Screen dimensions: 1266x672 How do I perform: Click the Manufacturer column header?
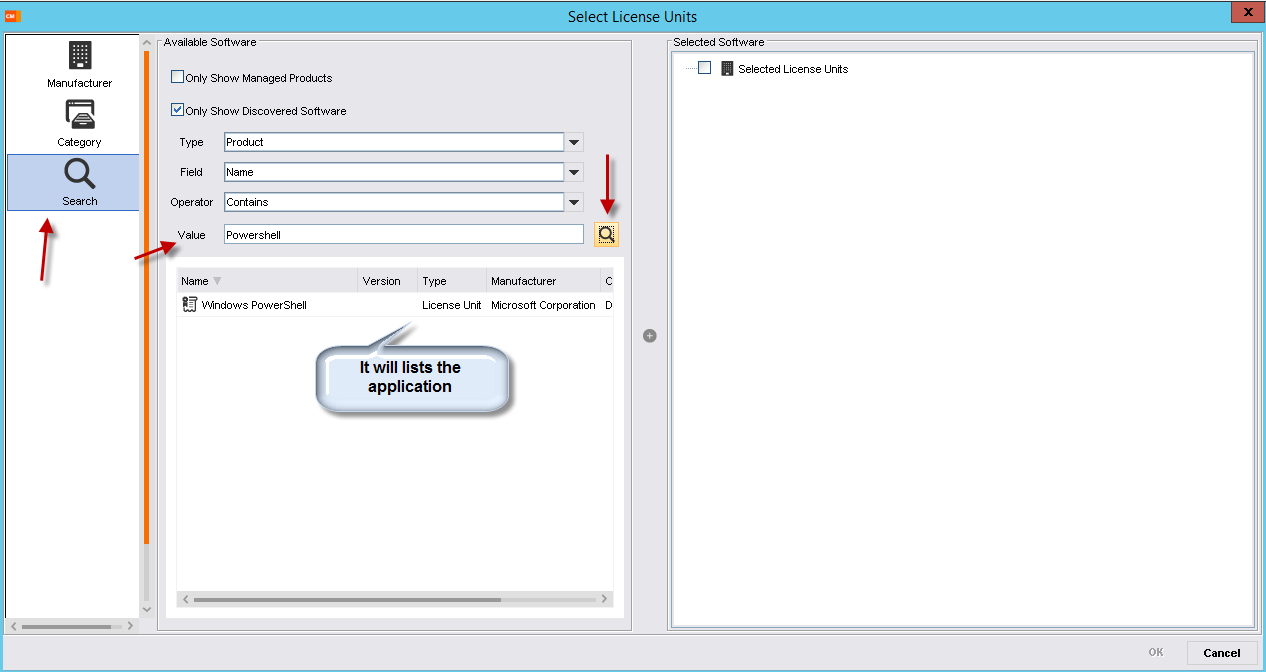pos(523,281)
